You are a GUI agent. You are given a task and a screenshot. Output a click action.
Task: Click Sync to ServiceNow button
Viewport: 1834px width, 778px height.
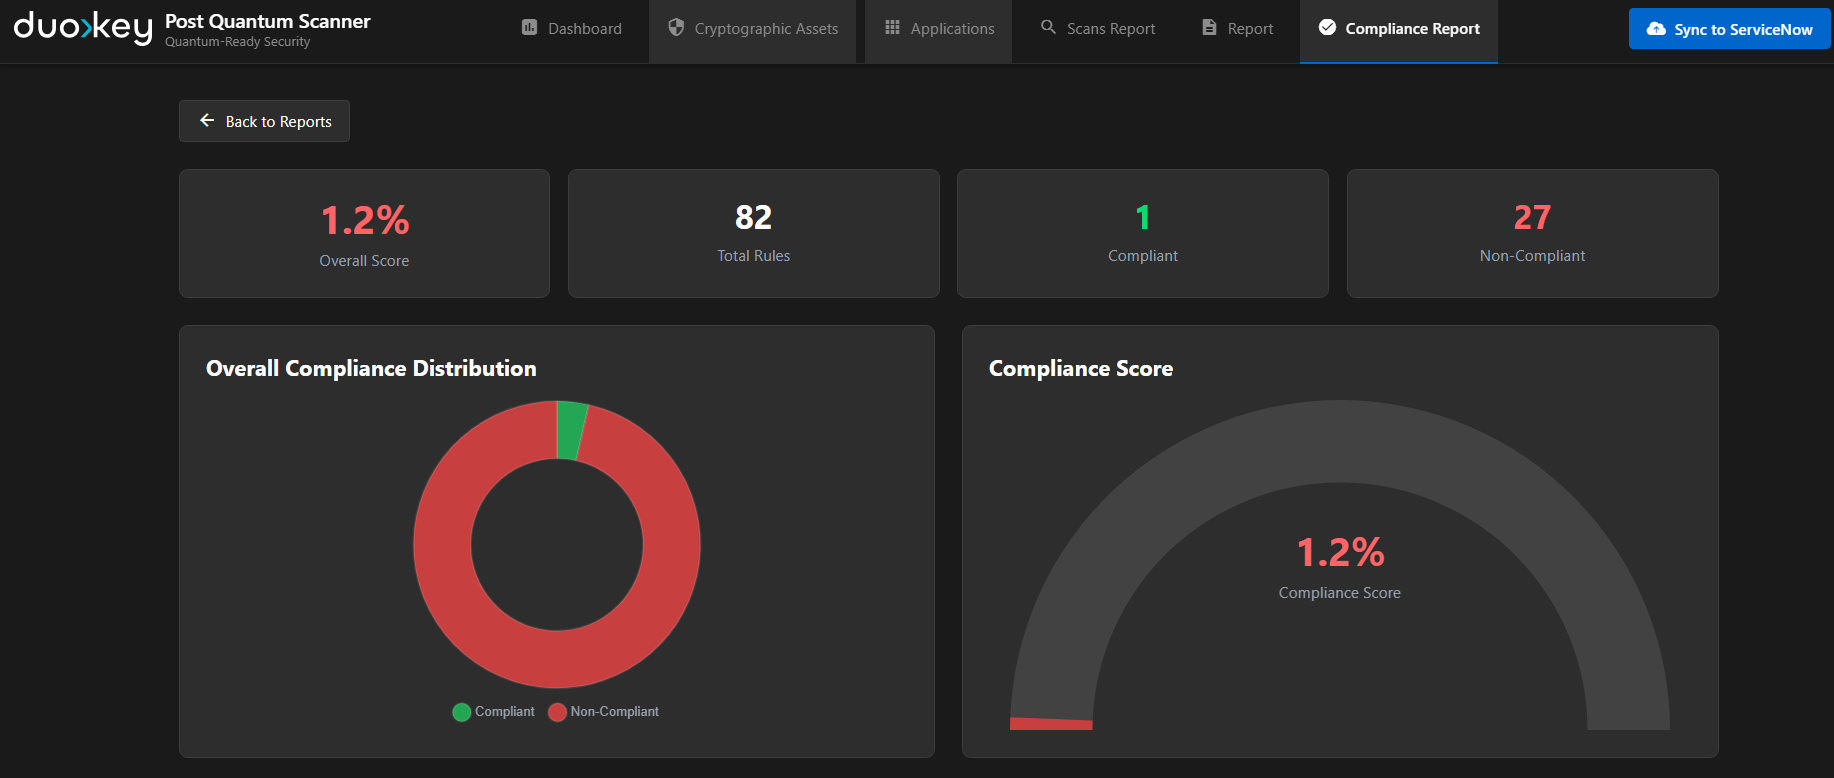click(x=1730, y=29)
